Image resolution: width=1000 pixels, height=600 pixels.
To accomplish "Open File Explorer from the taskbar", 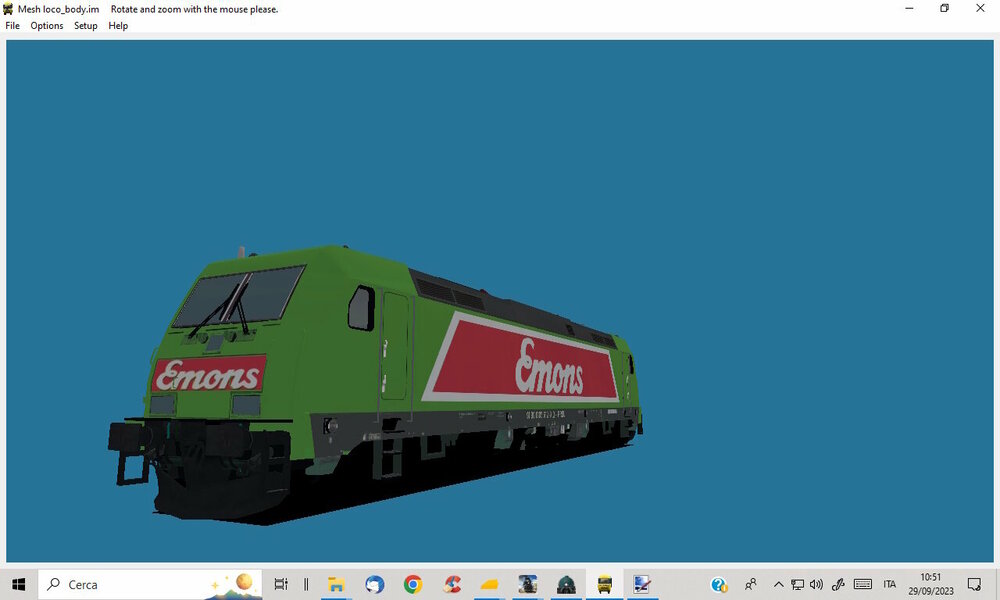I will (x=336, y=584).
